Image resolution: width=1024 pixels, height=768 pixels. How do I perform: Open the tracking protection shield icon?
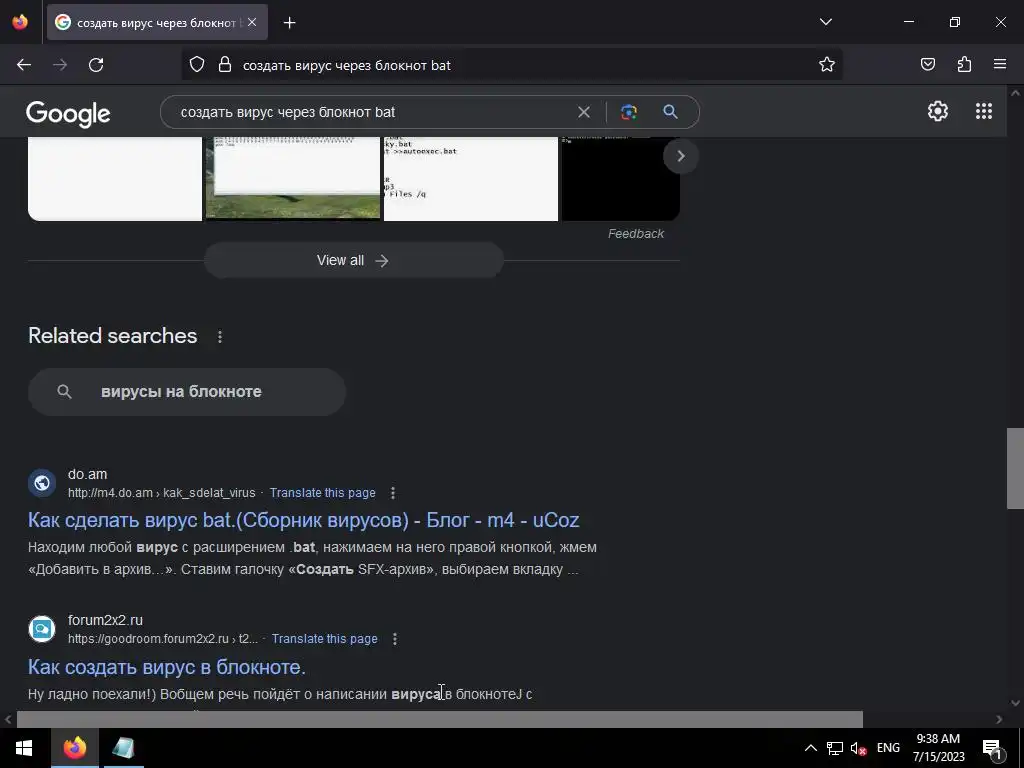(197, 65)
